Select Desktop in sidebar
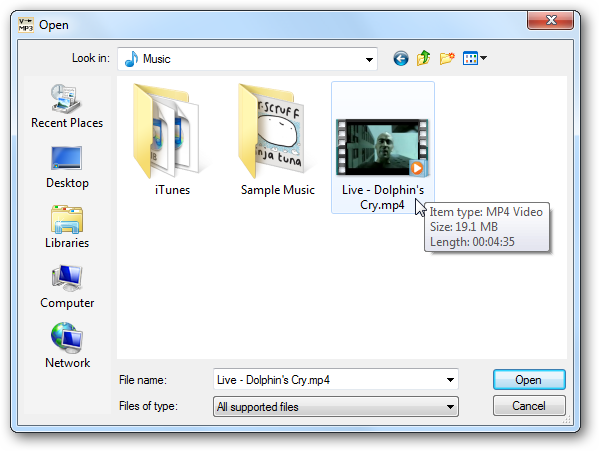 [x=67, y=167]
